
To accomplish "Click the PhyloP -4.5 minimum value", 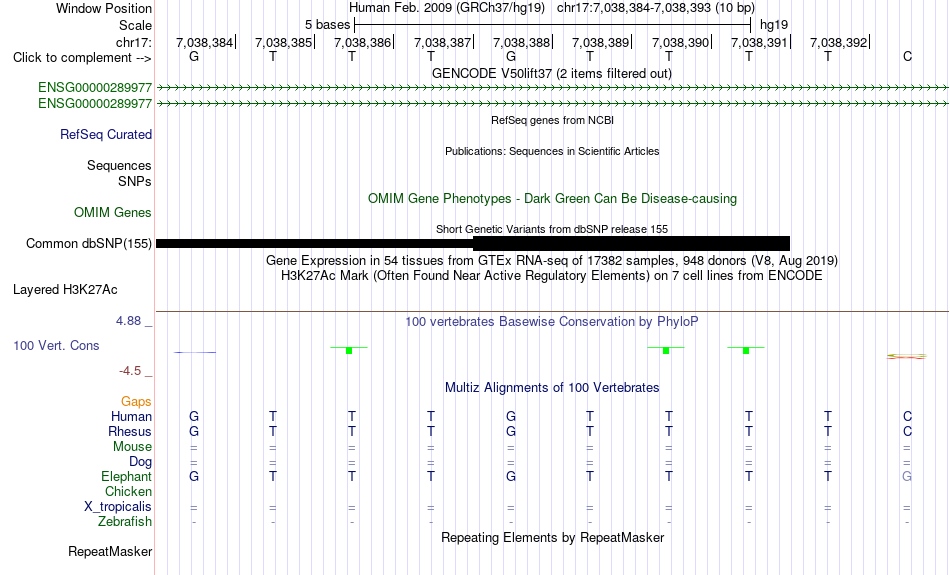I will pos(130,371).
